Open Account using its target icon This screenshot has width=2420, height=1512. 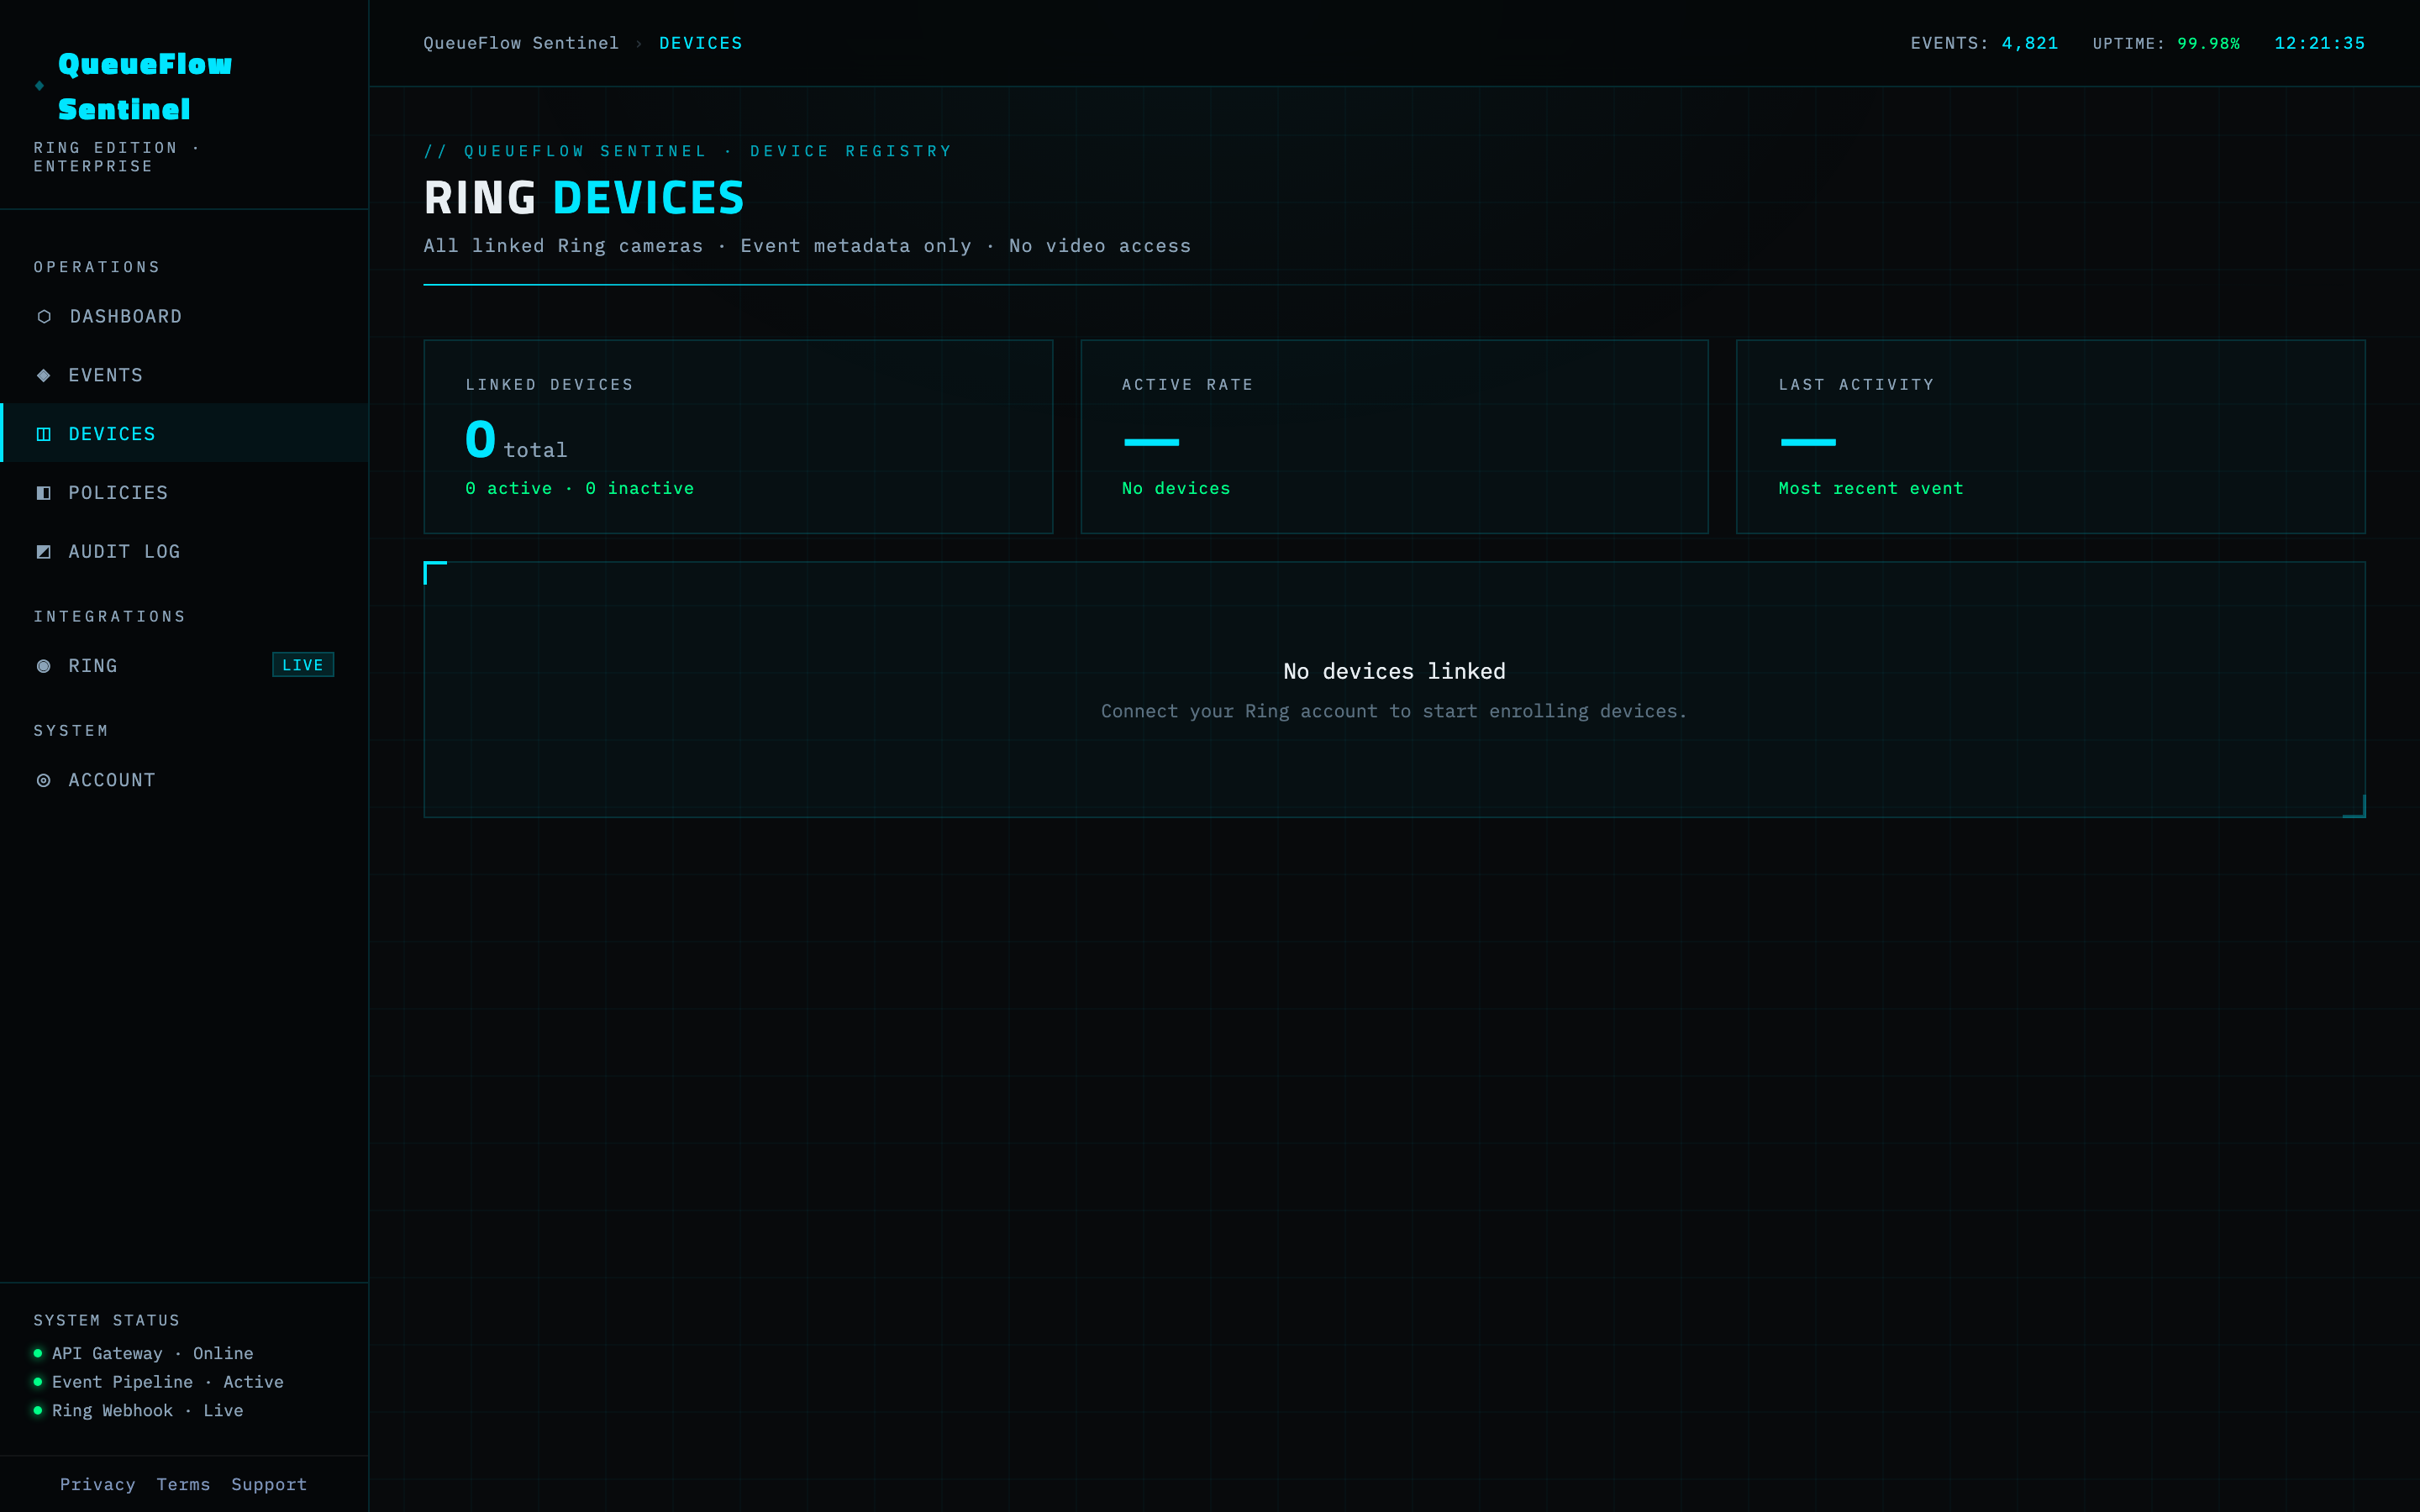[44, 779]
